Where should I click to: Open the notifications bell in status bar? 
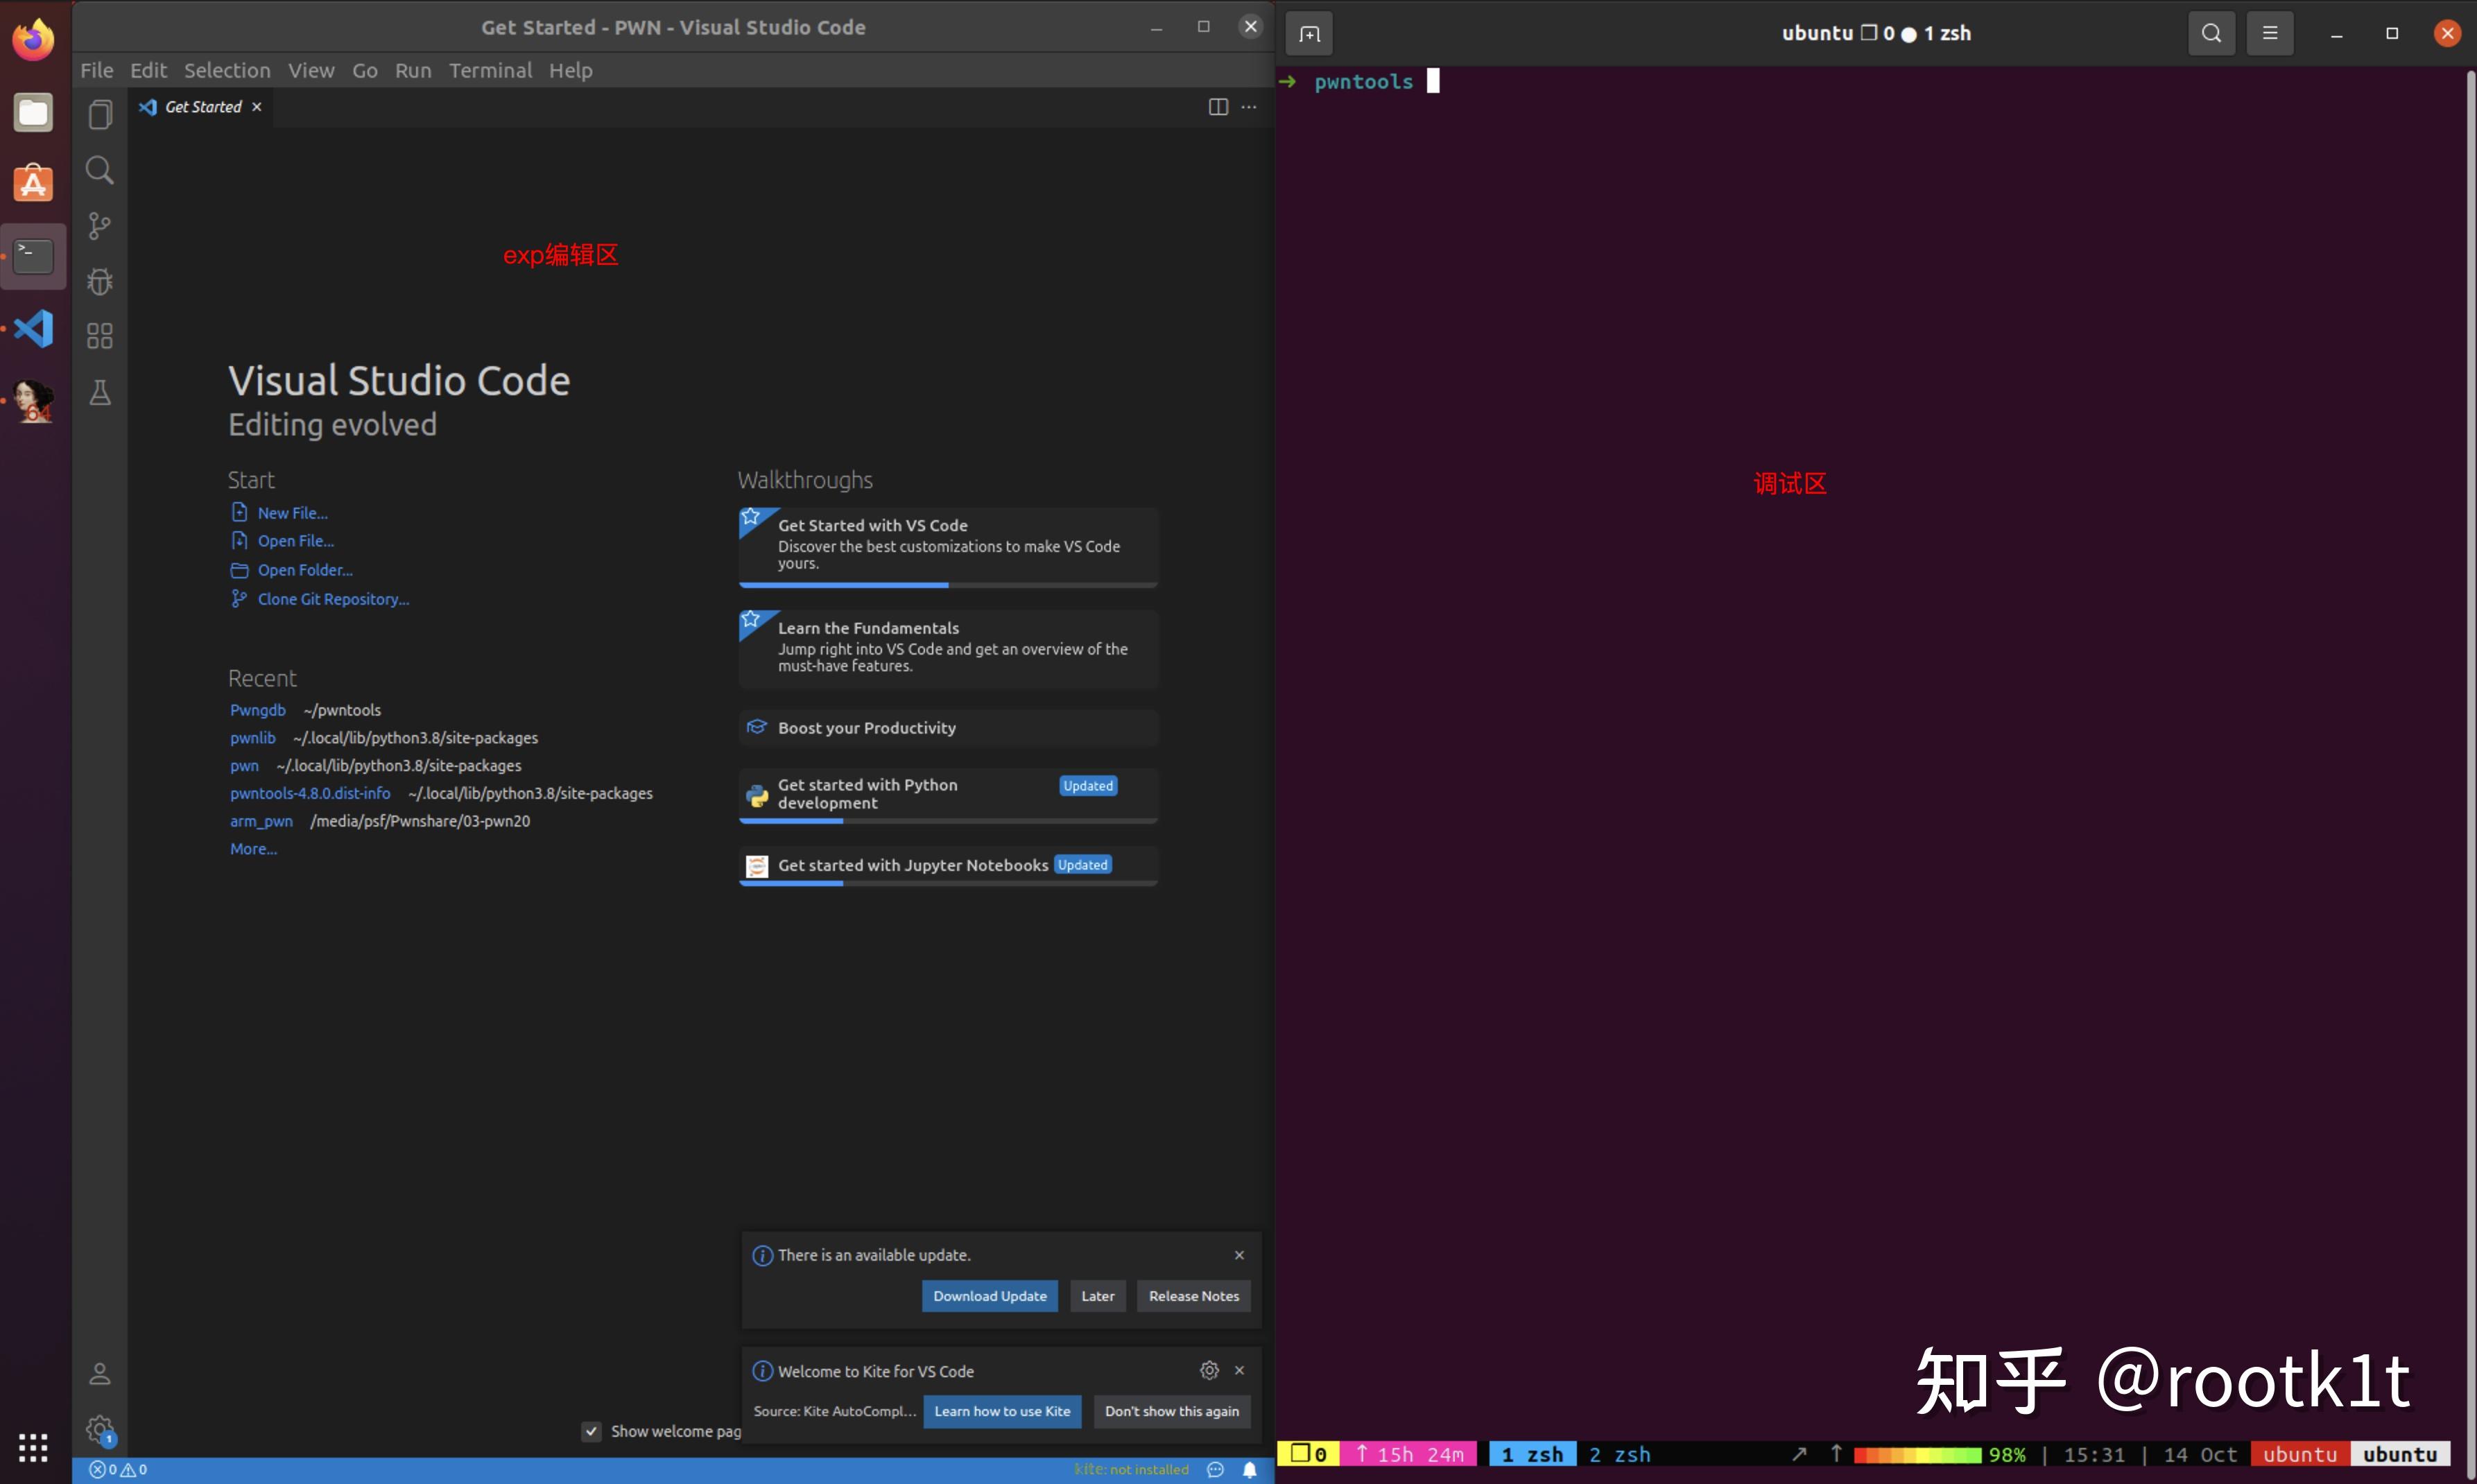[1250, 1469]
